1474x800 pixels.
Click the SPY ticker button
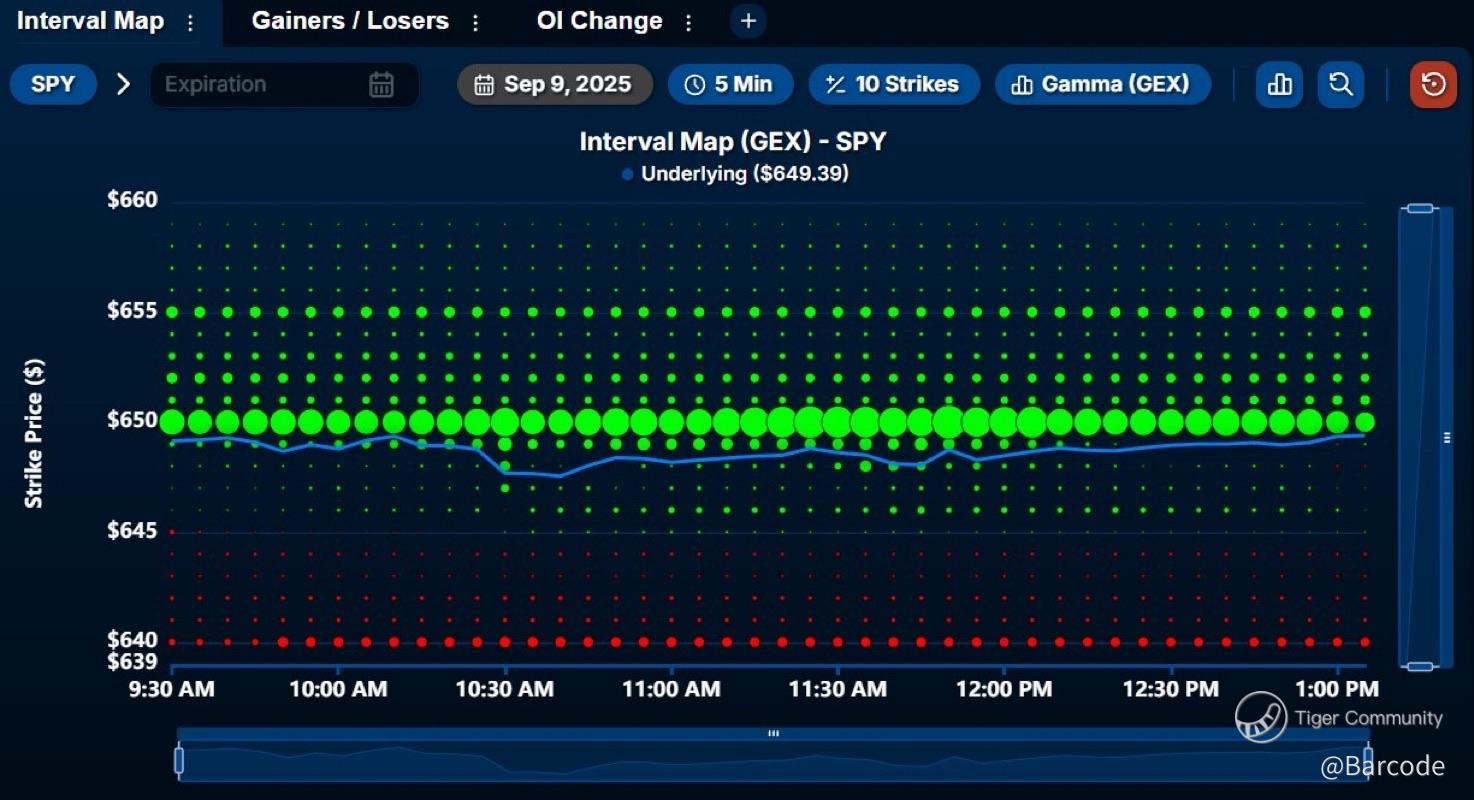(x=53, y=84)
